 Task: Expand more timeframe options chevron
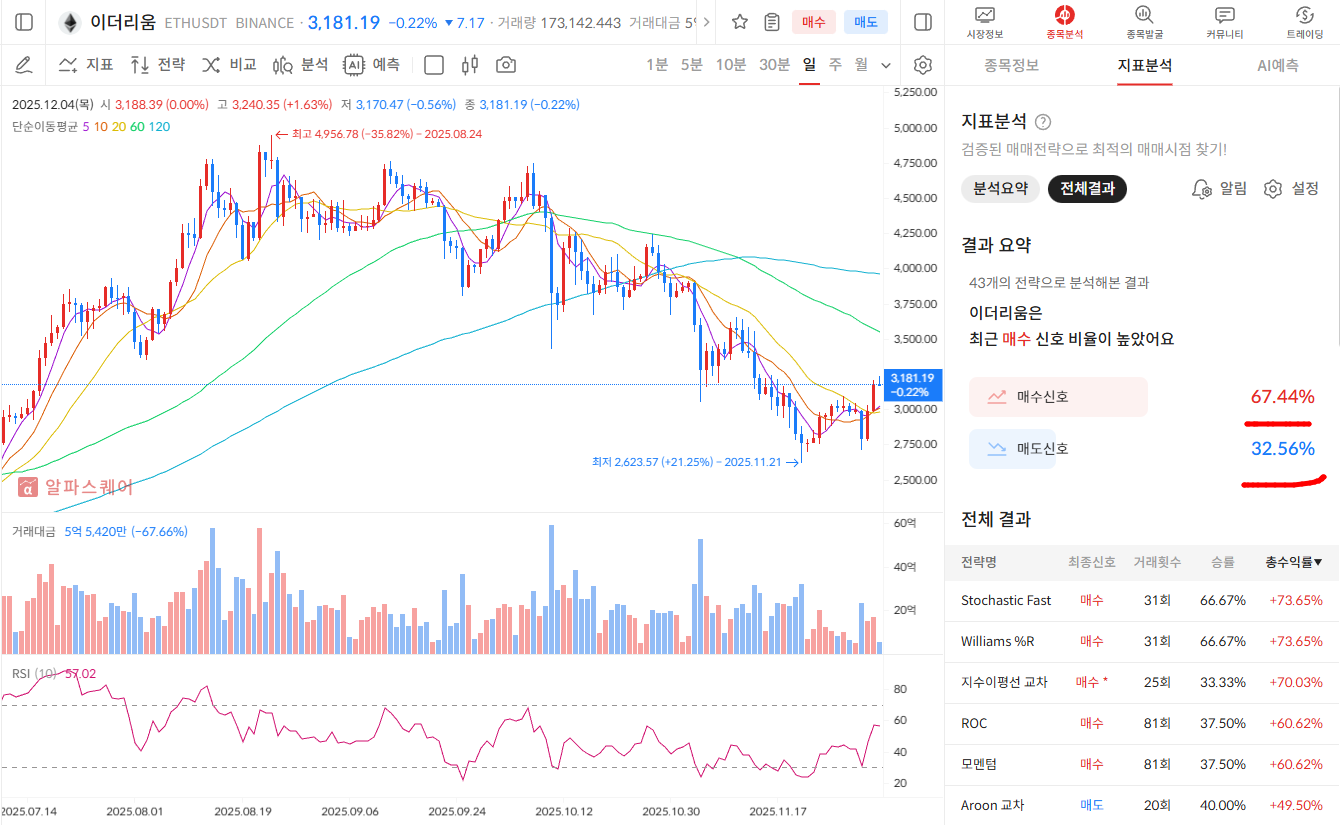click(x=886, y=65)
